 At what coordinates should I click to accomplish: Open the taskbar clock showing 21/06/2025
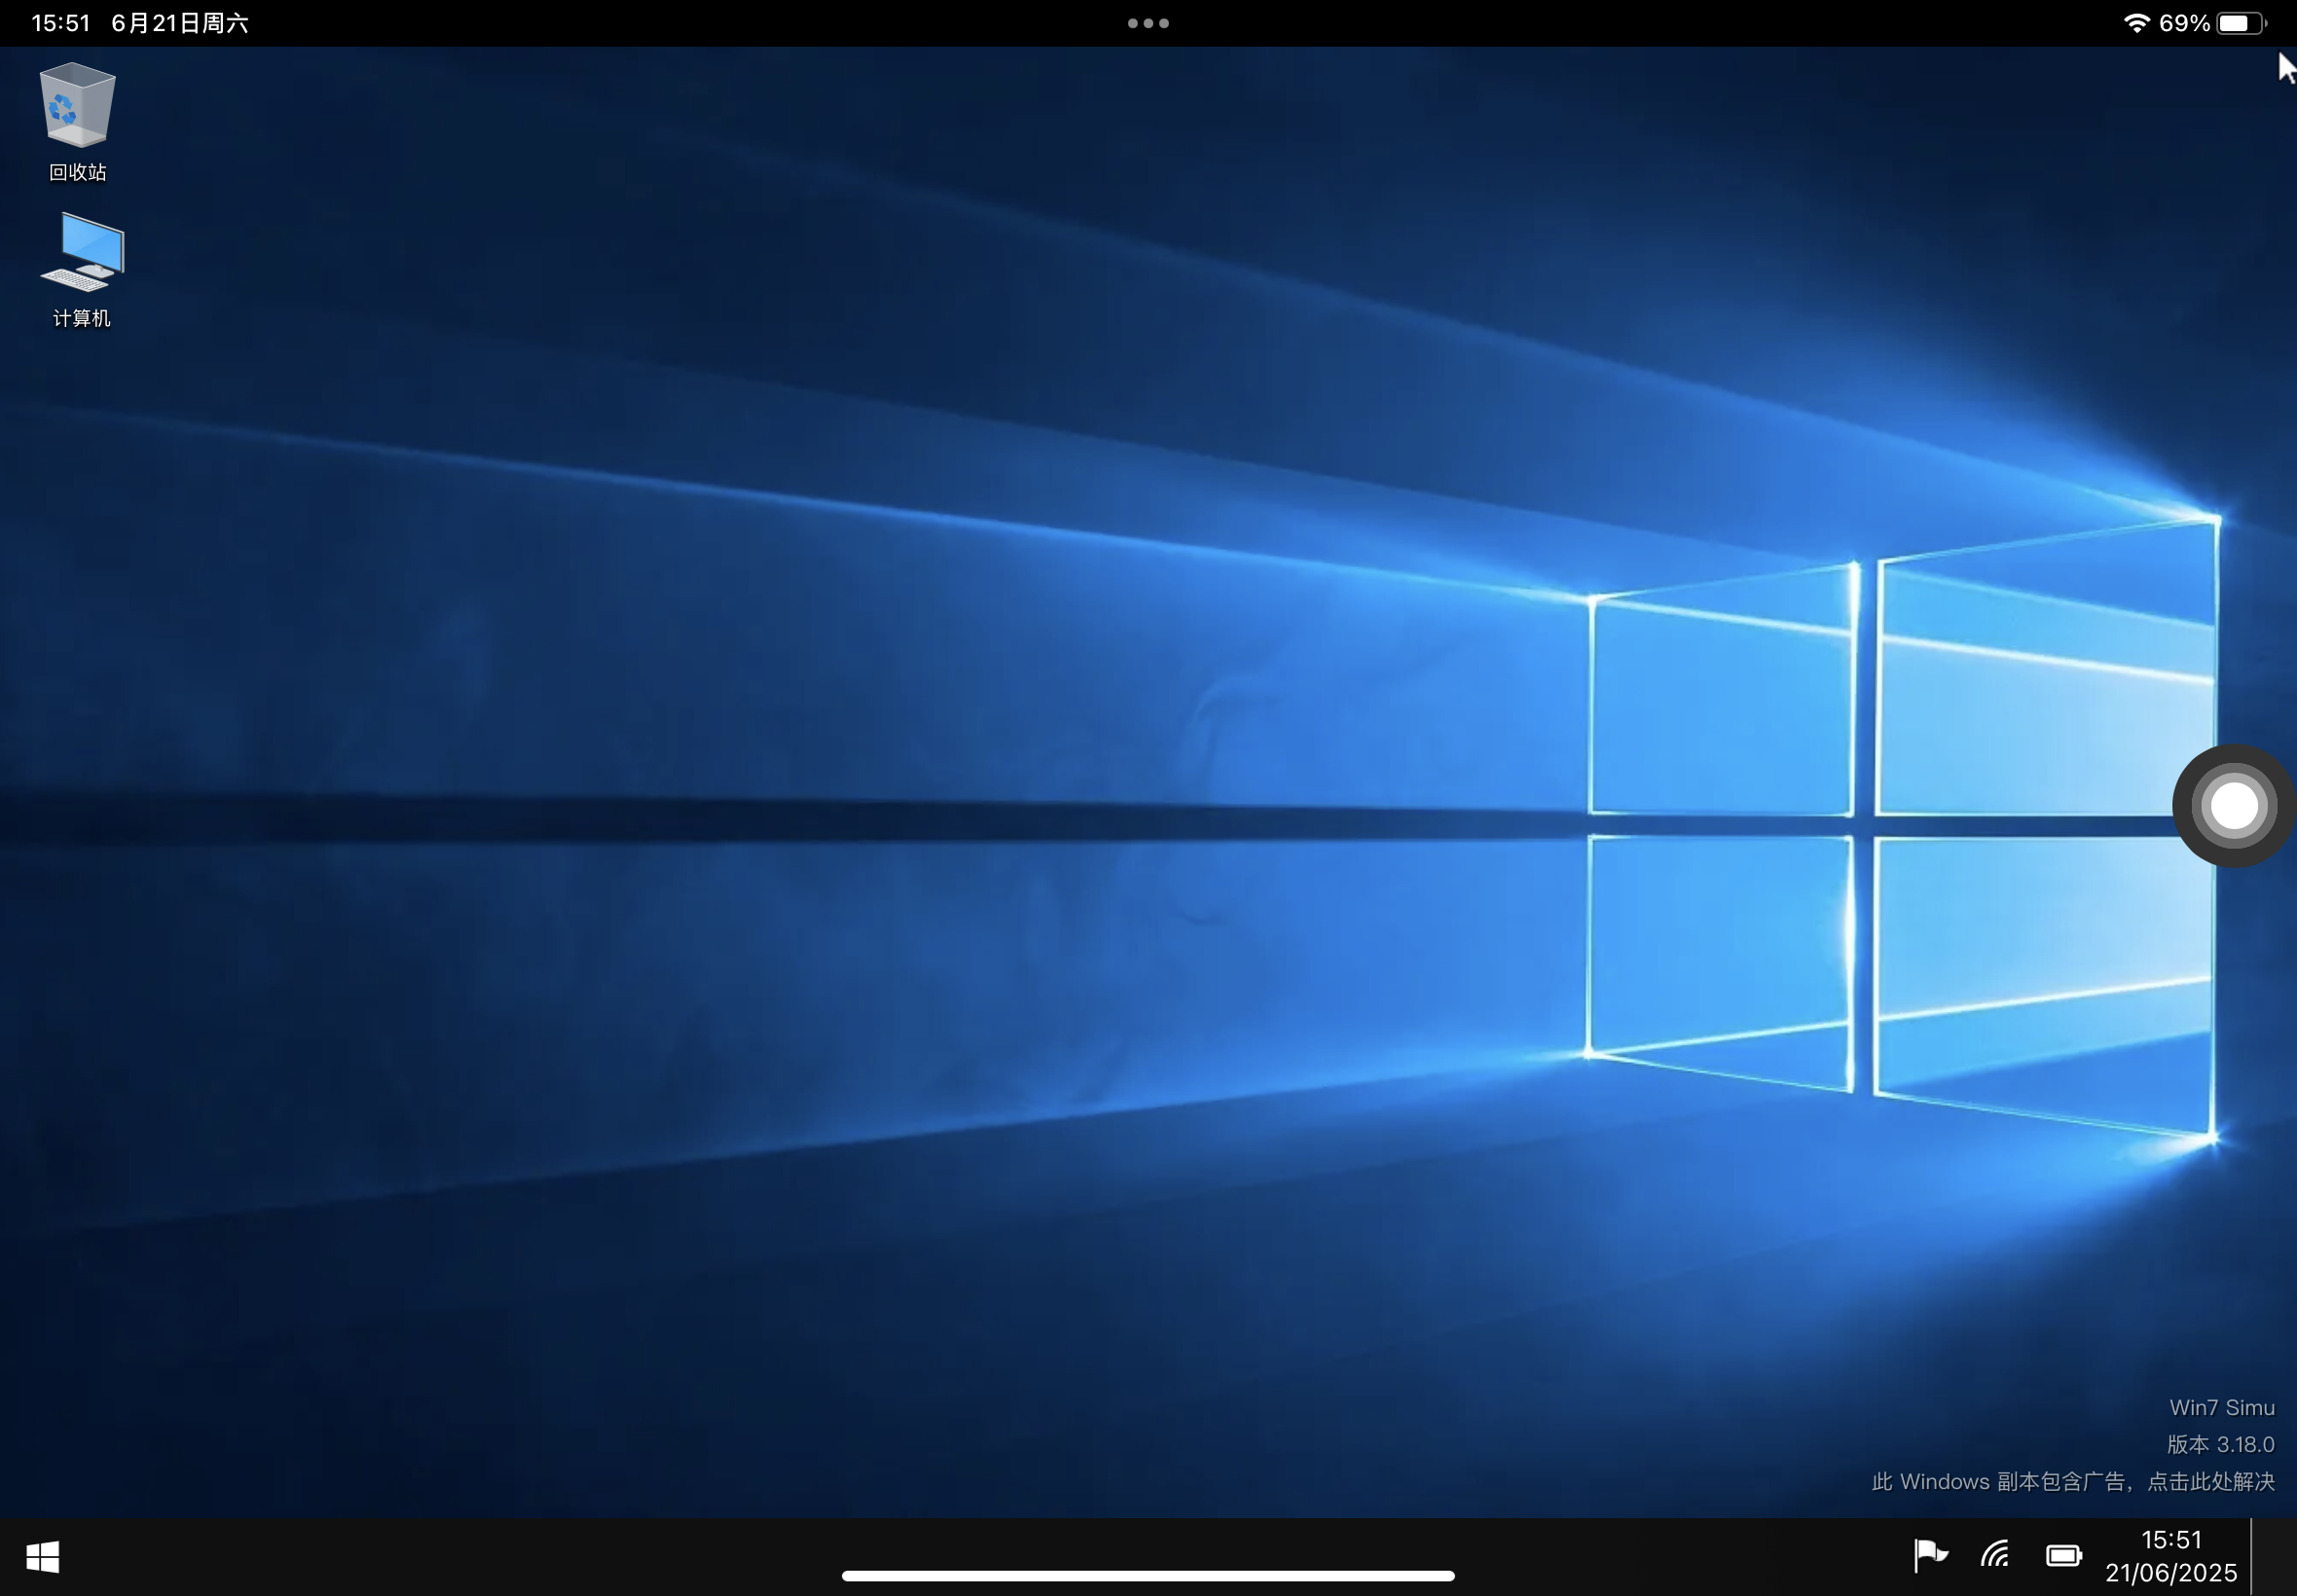point(2171,1556)
